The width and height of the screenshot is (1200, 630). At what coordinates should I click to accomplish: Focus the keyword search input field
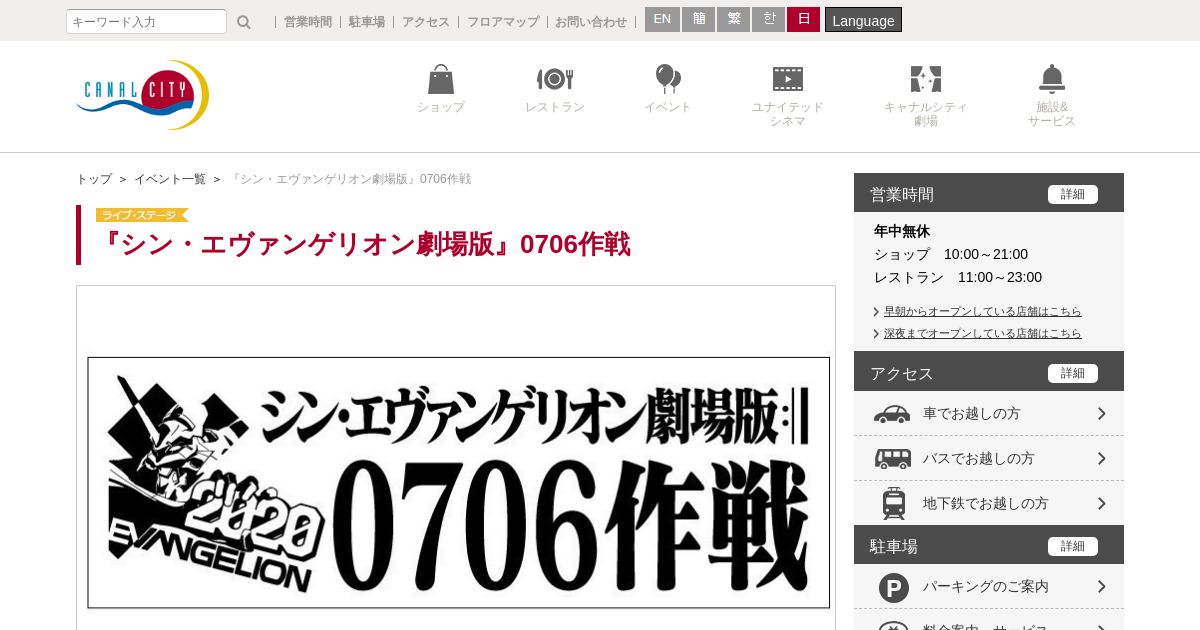(146, 21)
